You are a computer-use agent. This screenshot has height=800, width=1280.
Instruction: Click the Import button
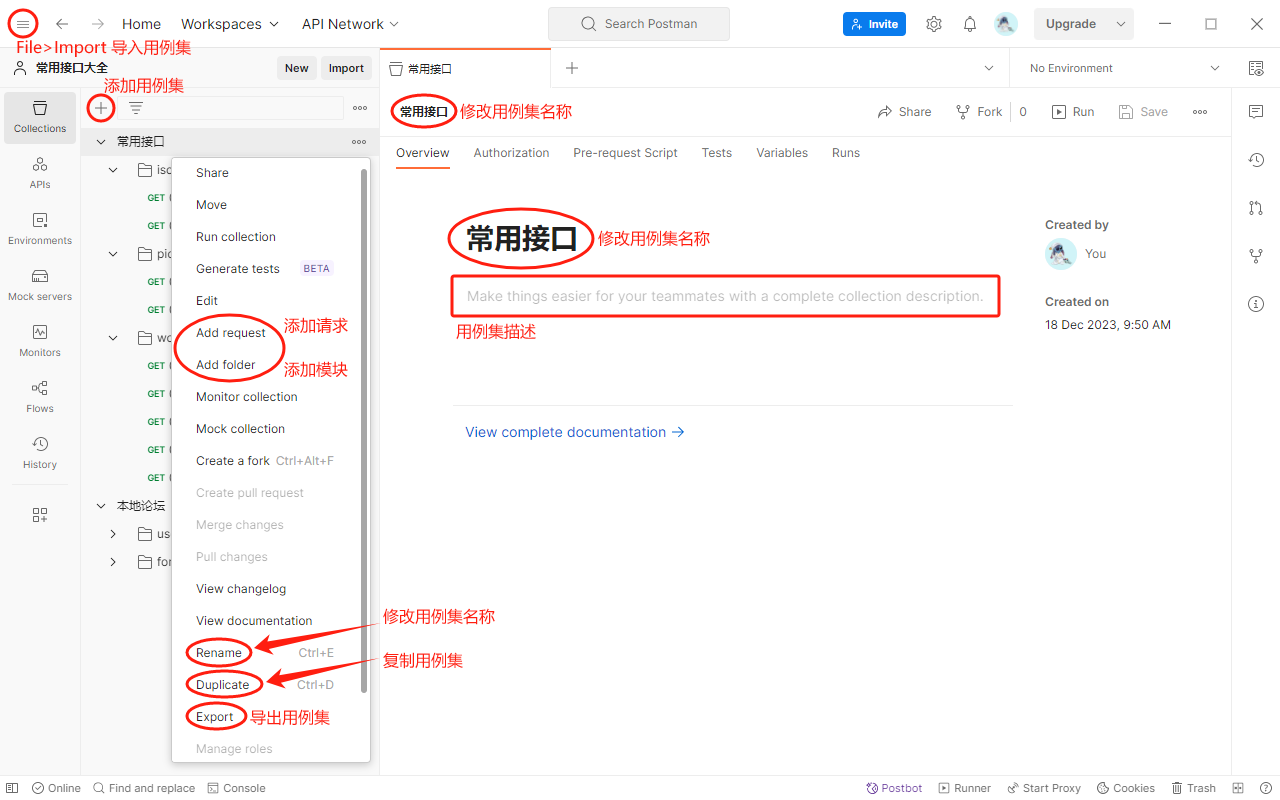click(346, 68)
